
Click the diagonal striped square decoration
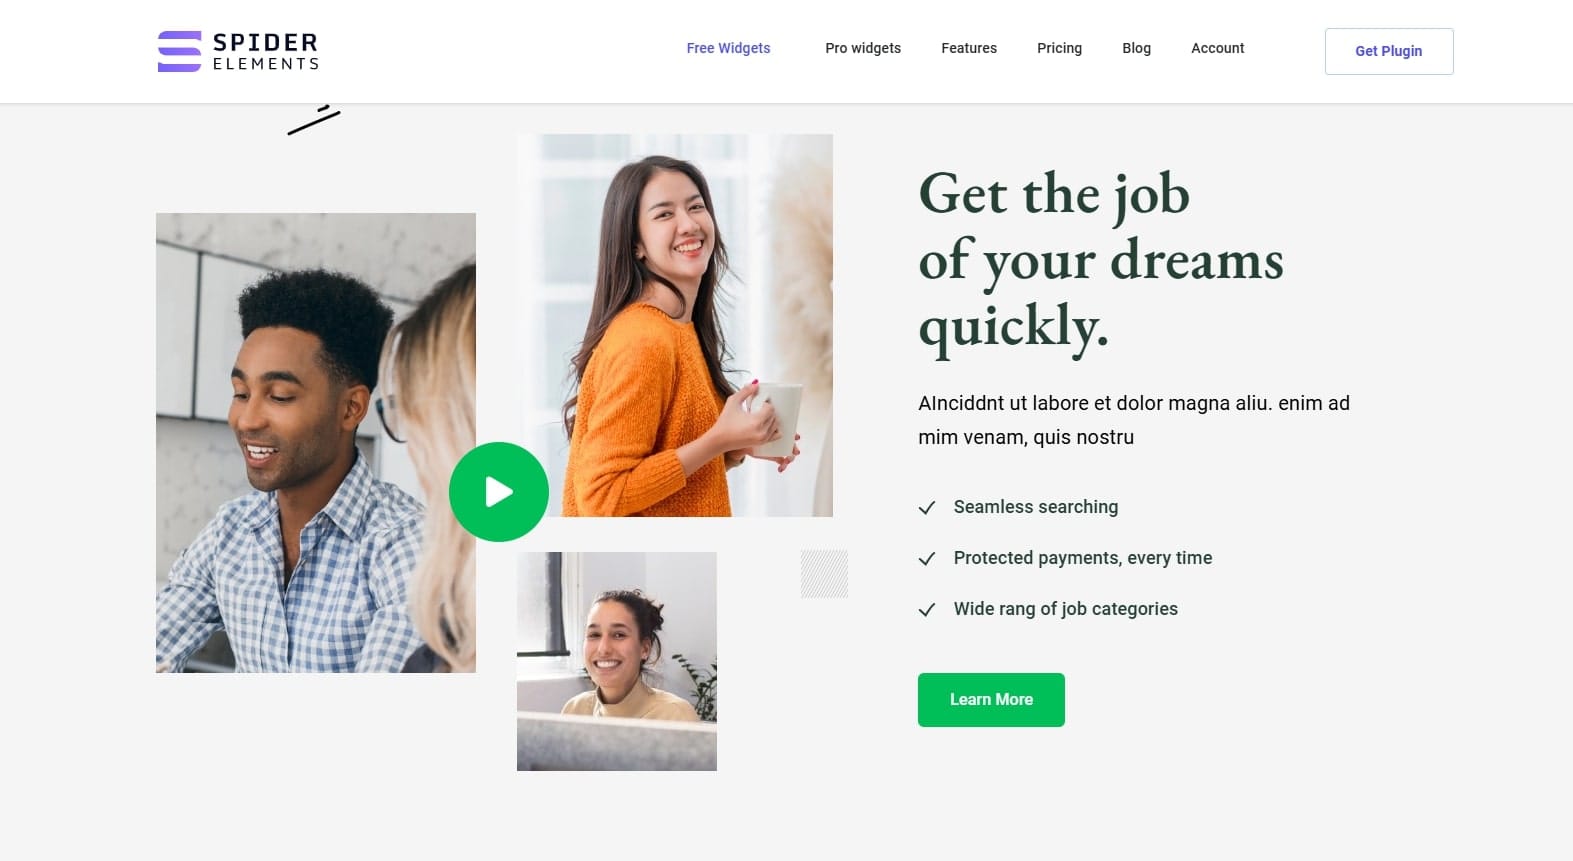coord(824,574)
